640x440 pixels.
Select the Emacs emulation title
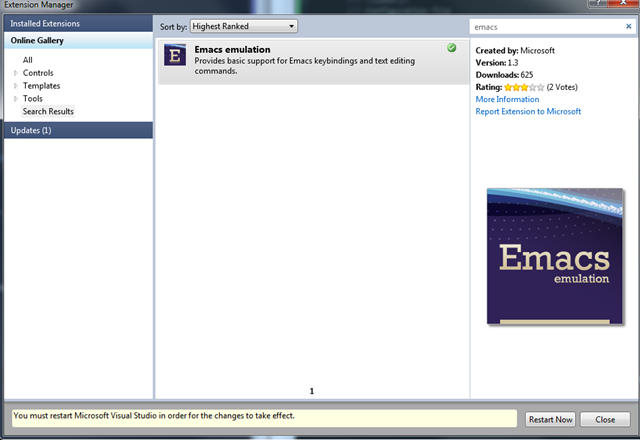[232, 49]
